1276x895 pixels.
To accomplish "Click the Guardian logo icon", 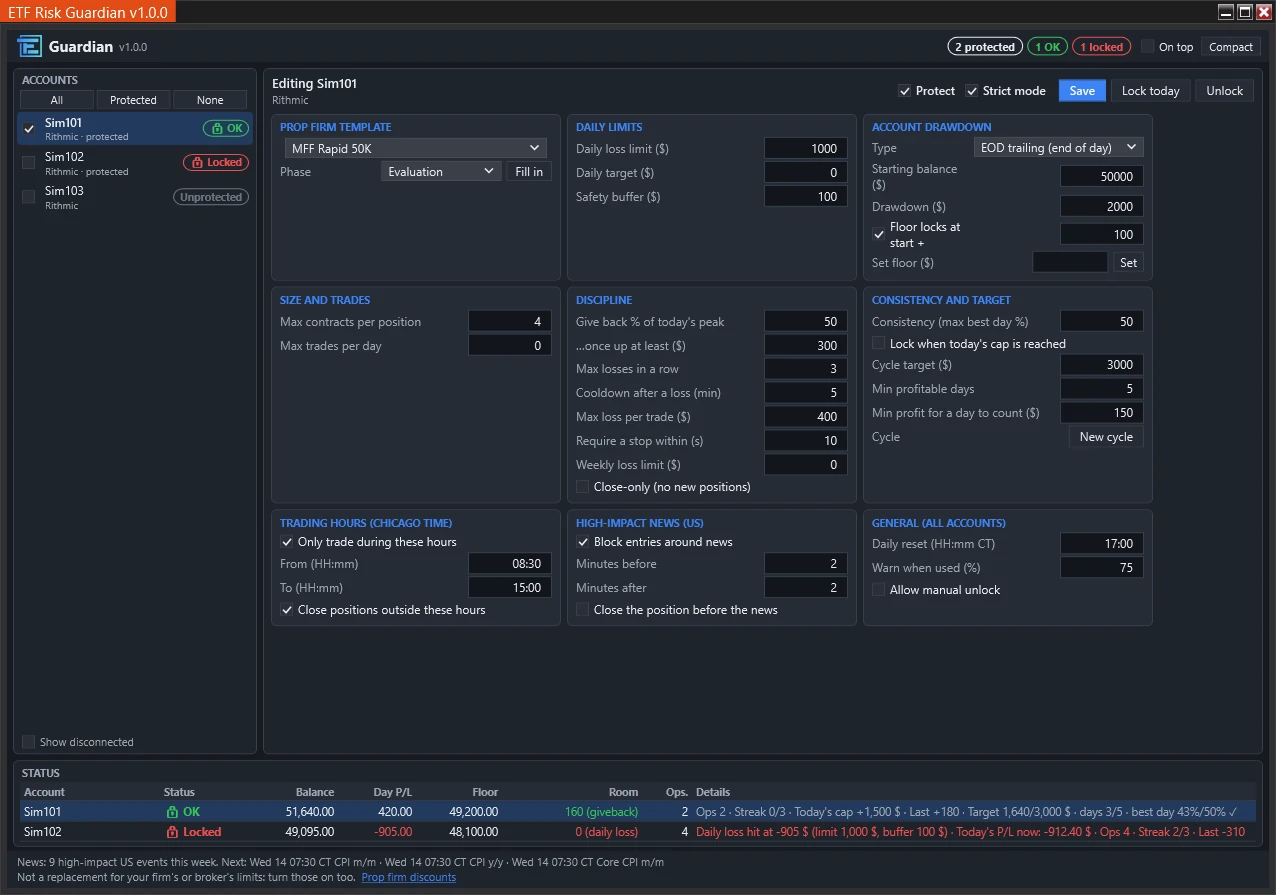I will 30,46.
